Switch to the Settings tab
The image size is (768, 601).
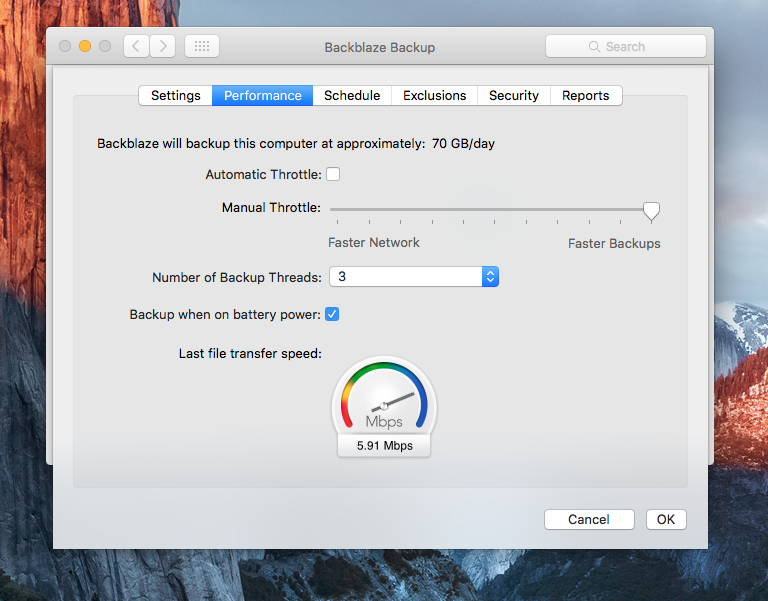176,96
